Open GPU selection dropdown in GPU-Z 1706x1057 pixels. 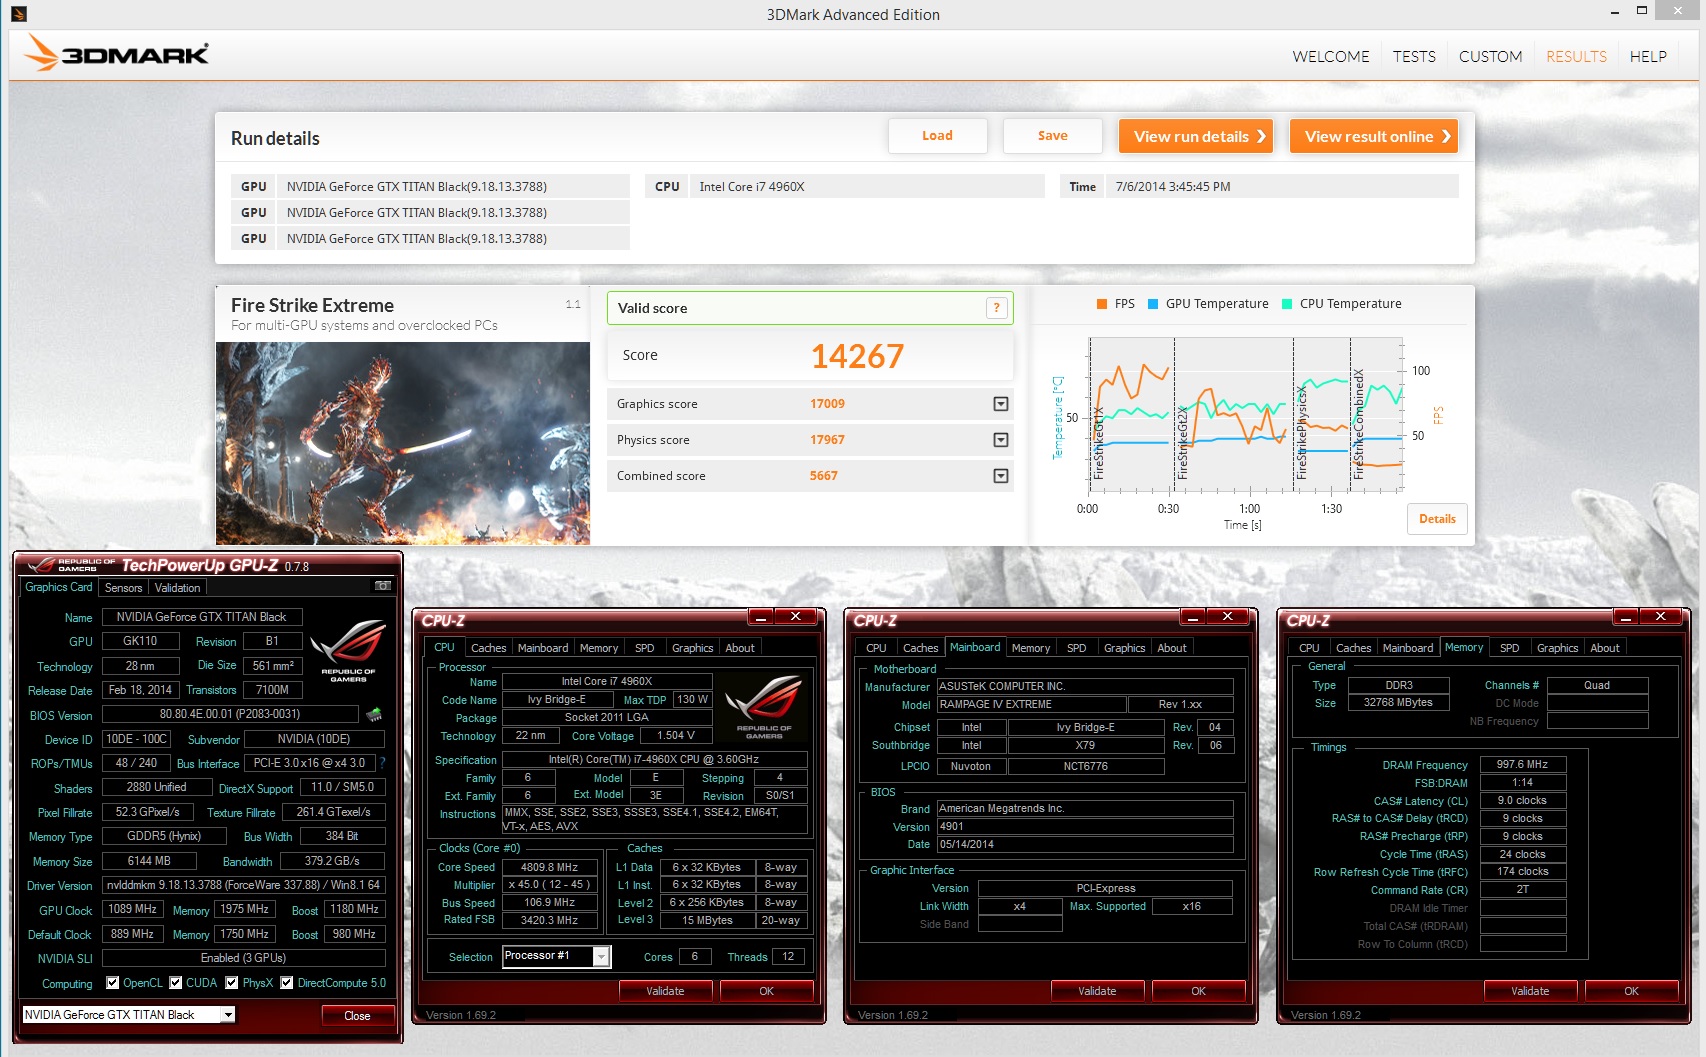point(228,1015)
